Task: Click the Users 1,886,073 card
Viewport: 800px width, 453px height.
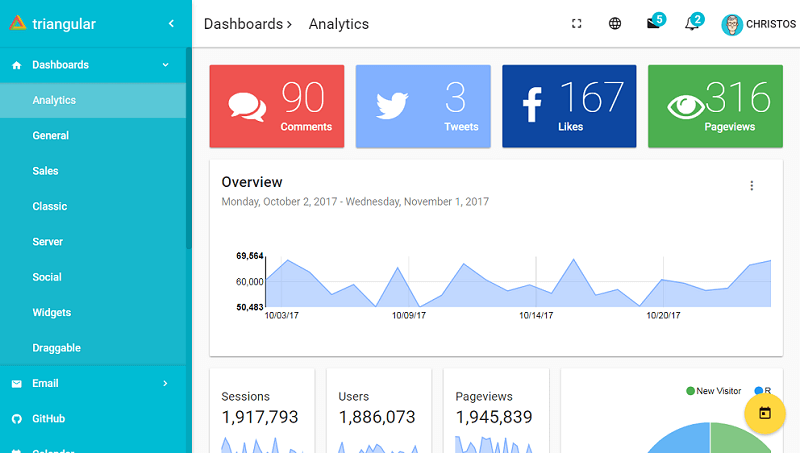Action: coord(379,411)
